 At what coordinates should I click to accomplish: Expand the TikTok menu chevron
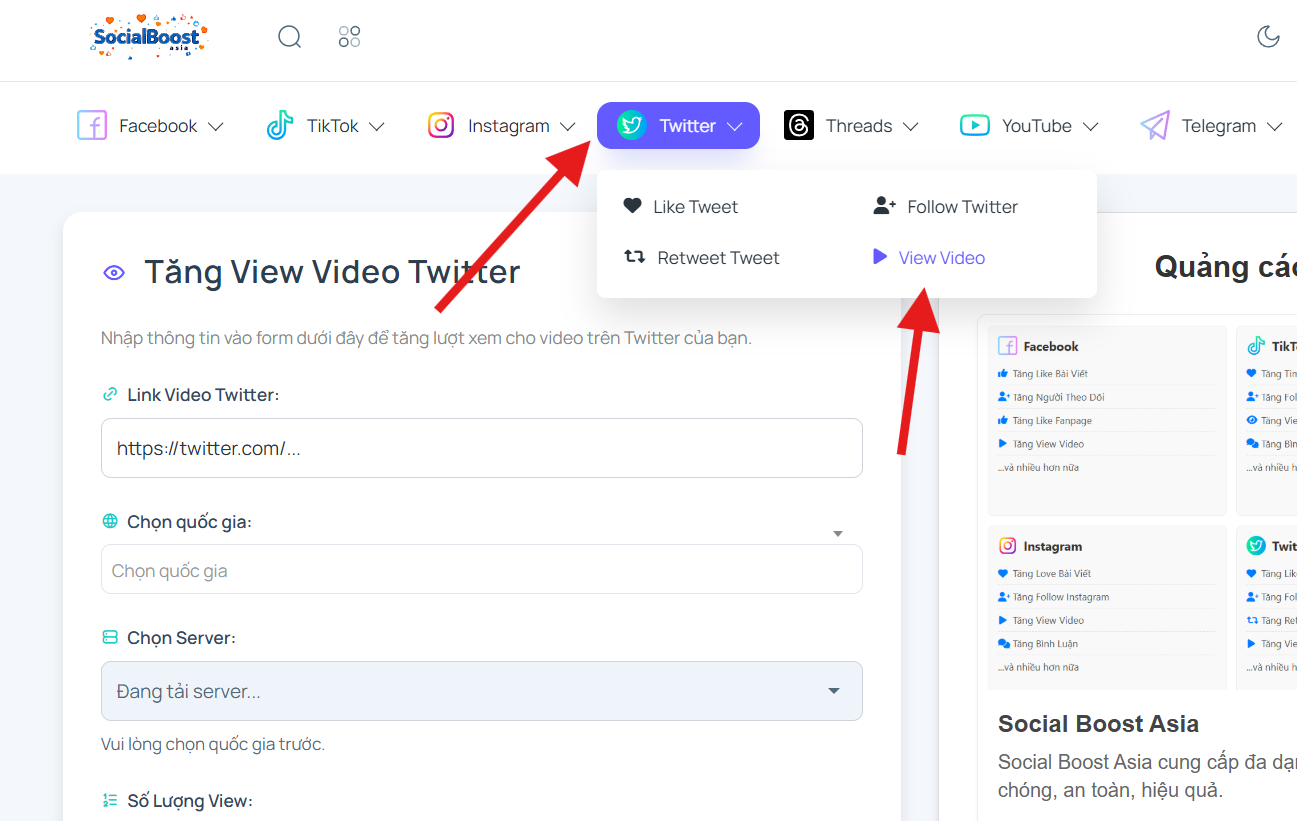(x=376, y=127)
